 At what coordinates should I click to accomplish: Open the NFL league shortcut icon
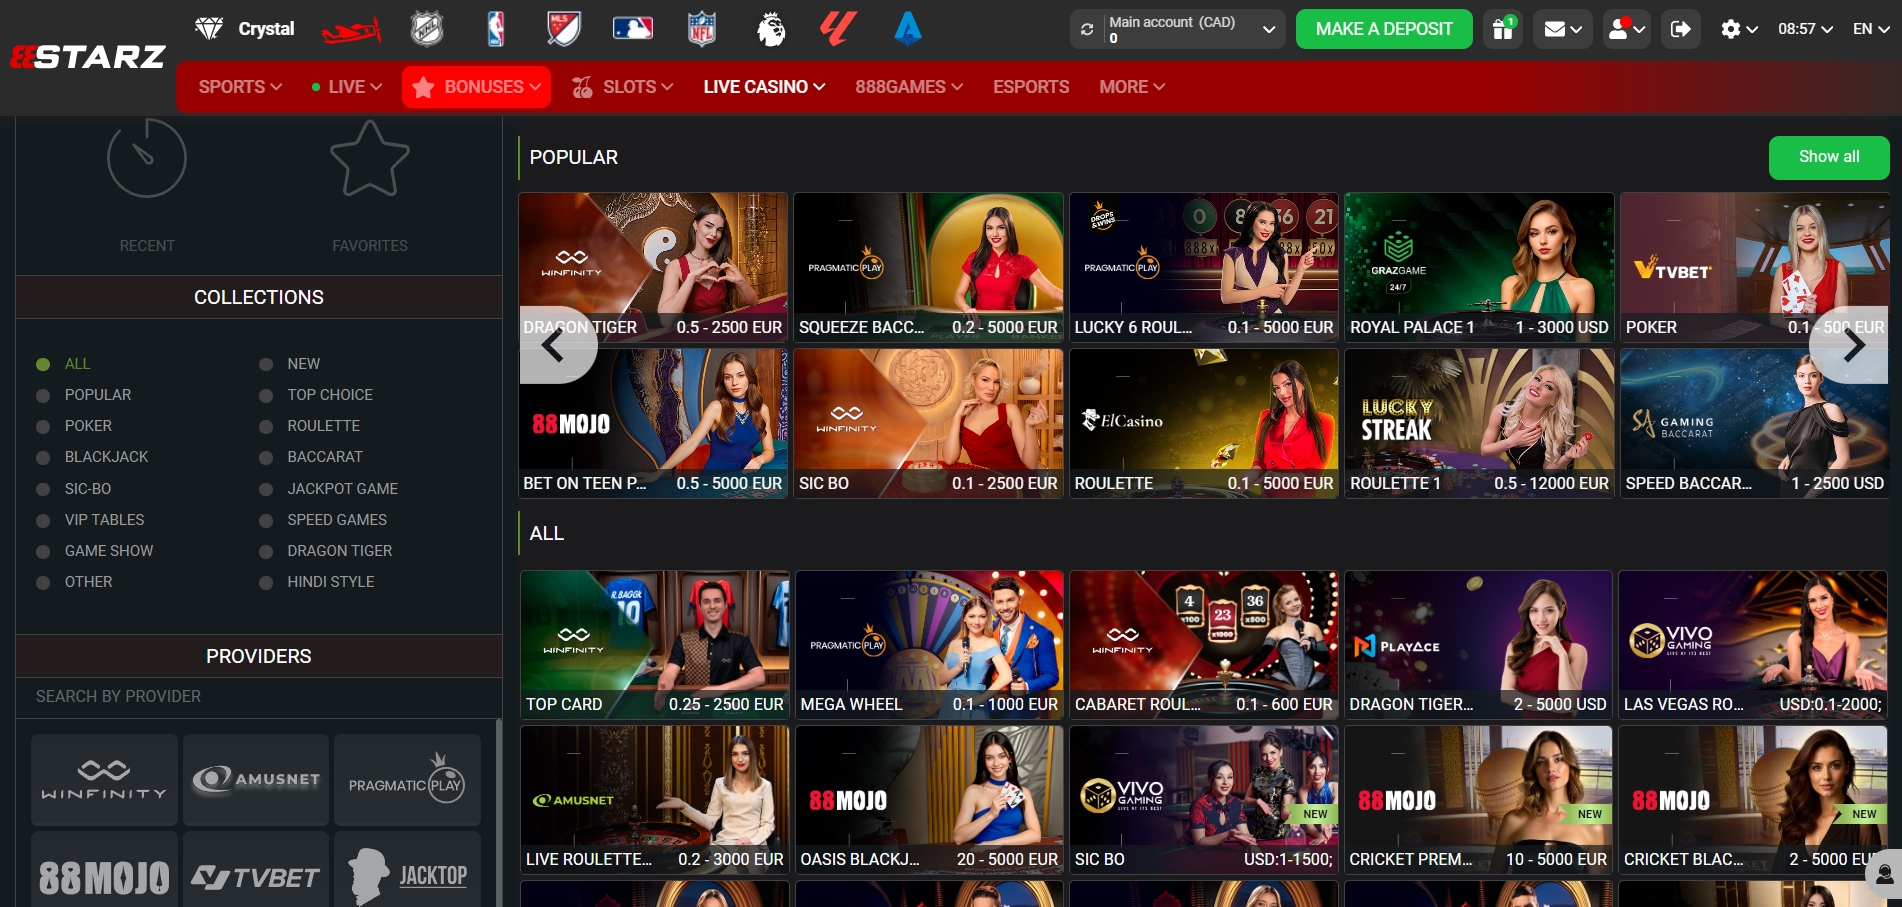click(x=702, y=29)
